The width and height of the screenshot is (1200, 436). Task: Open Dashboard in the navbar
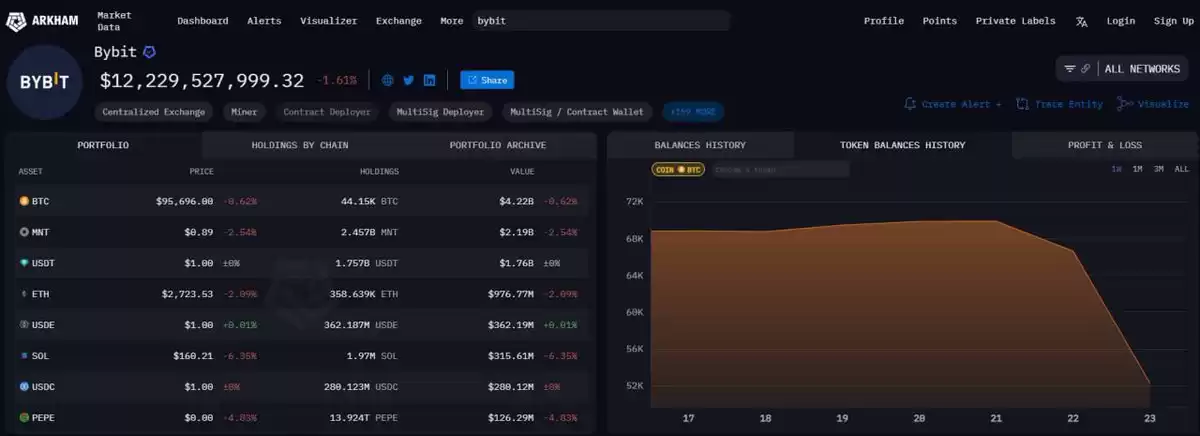203,21
